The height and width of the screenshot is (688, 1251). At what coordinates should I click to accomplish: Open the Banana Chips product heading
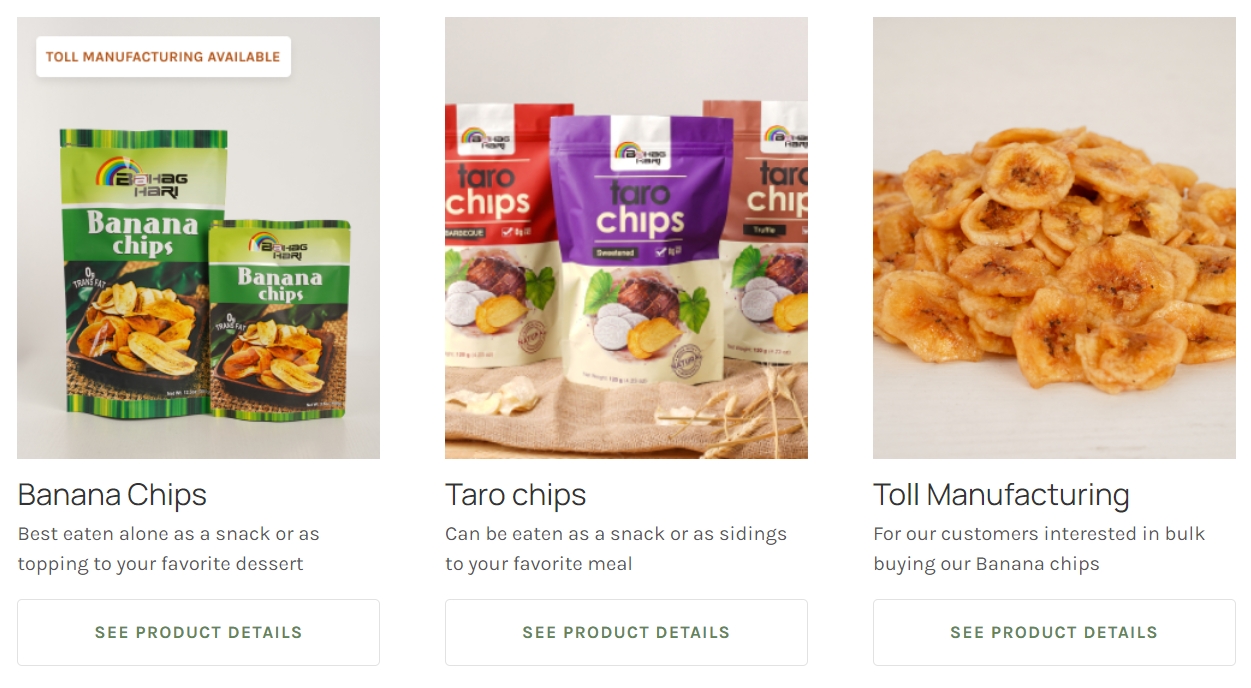[x=112, y=495]
